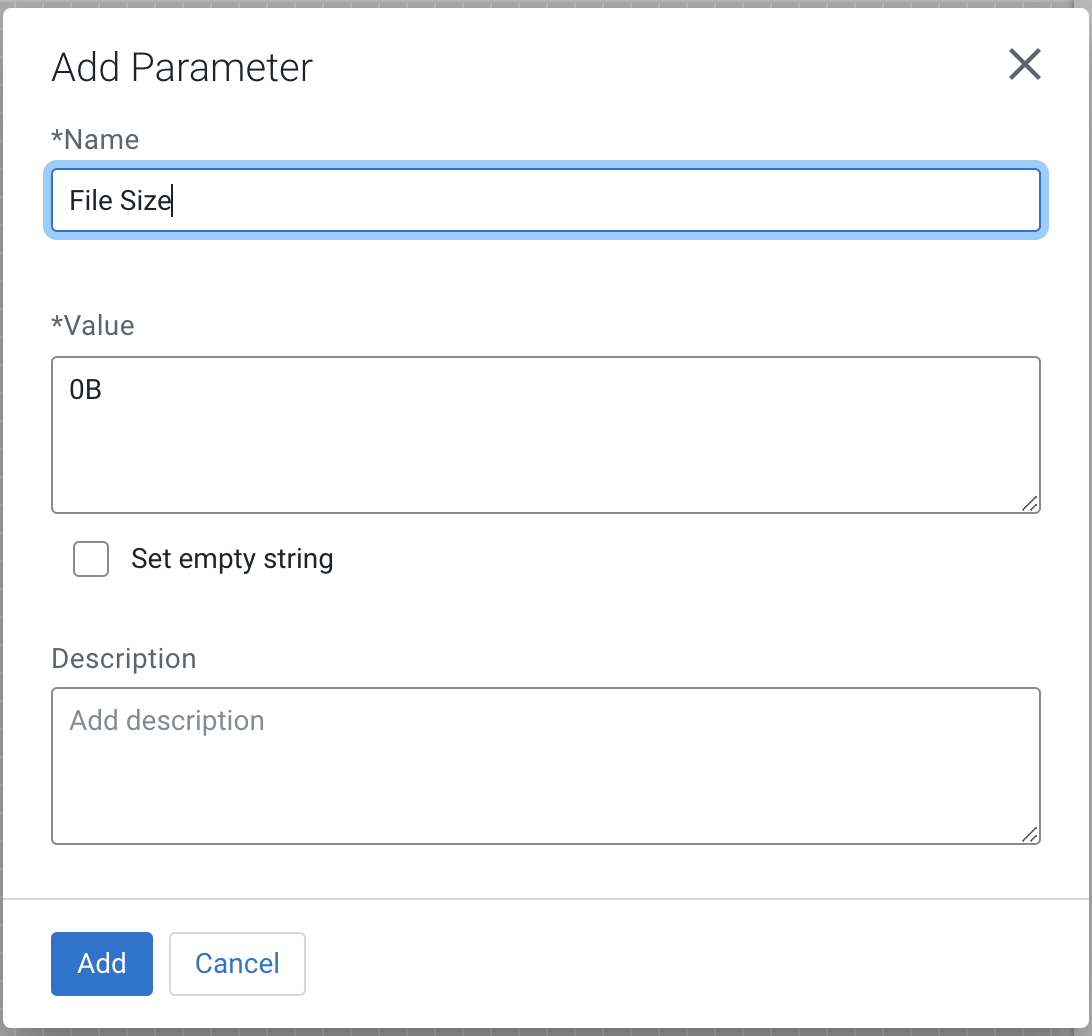Enable the Set empty string checkbox
Screen dimensions: 1092x1036
click(x=91, y=559)
